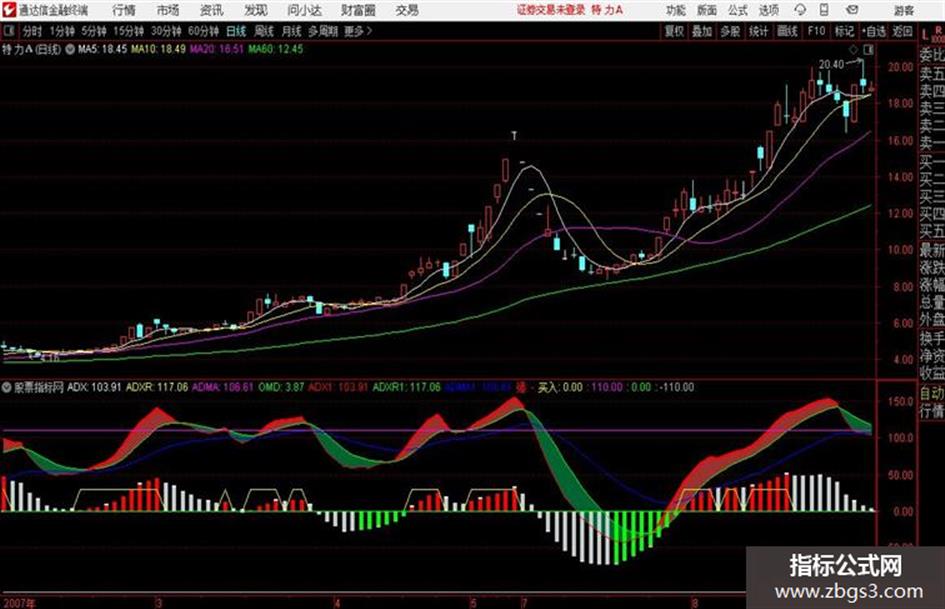Switch to the 15分钟 period tab

(128, 31)
